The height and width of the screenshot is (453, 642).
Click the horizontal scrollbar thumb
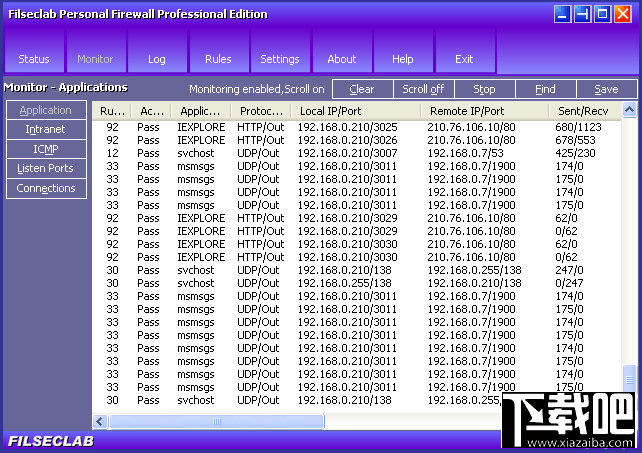coord(217,421)
